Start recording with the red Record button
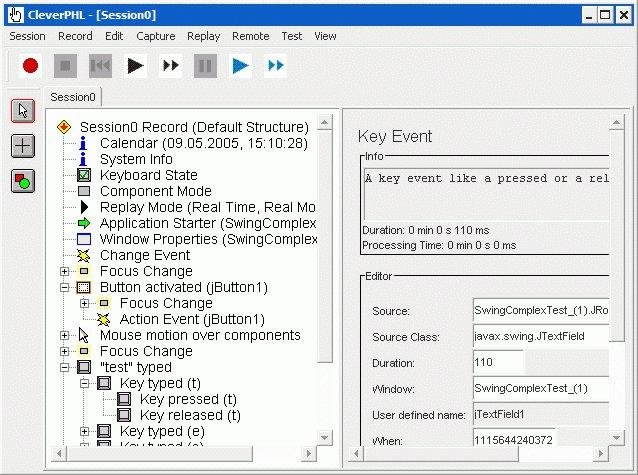The height and width of the screenshot is (475, 638). coord(31,66)
